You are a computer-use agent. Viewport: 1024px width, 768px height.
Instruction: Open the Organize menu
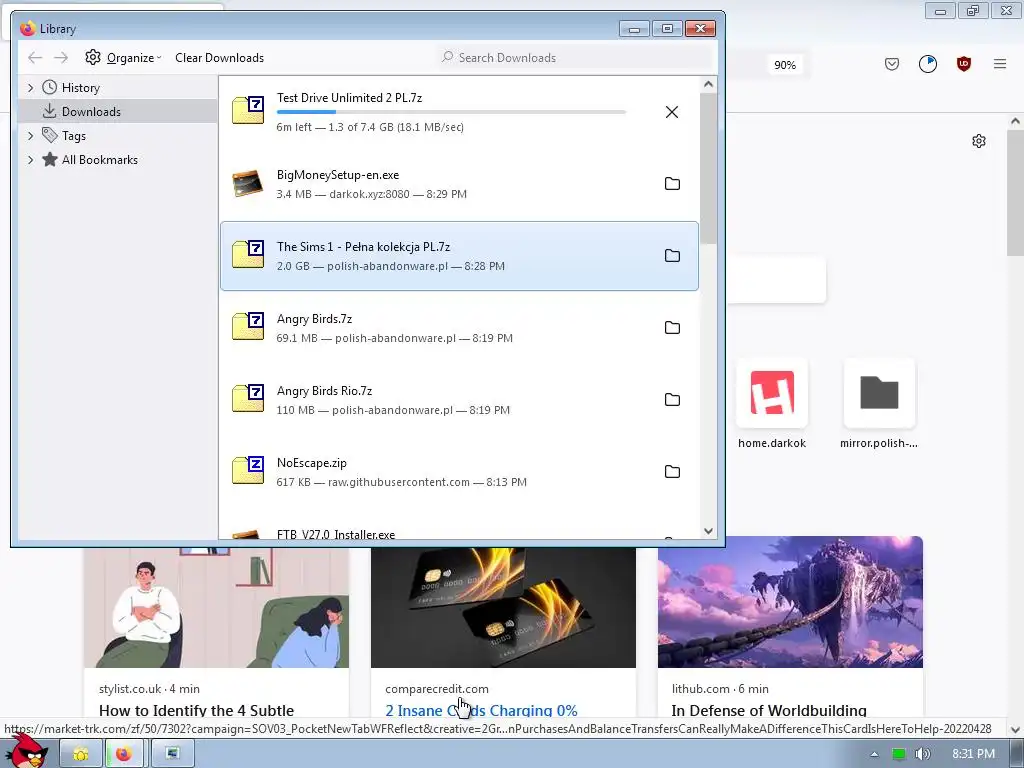pos(123,57)
